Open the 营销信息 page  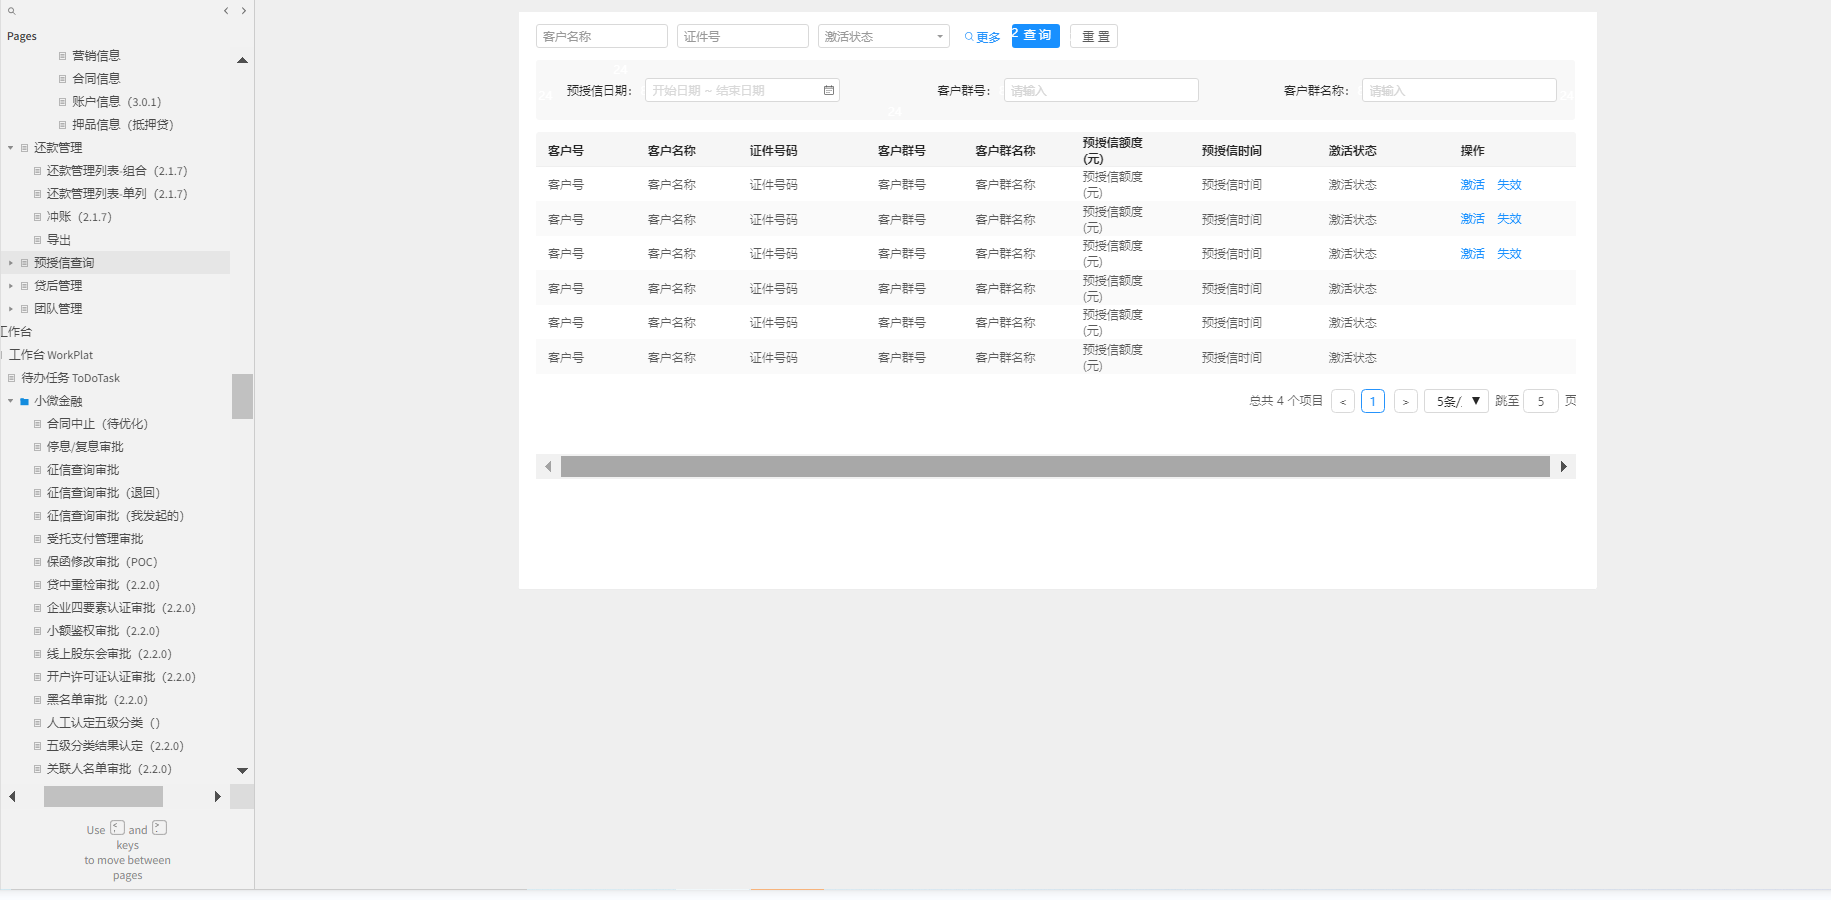click(x=96, y=56)
